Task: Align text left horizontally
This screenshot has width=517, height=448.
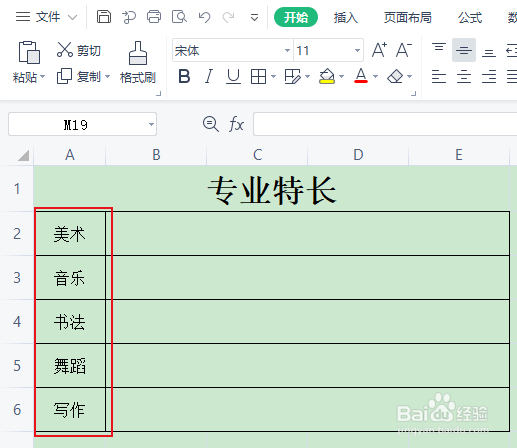Action: tap(439, 77)
